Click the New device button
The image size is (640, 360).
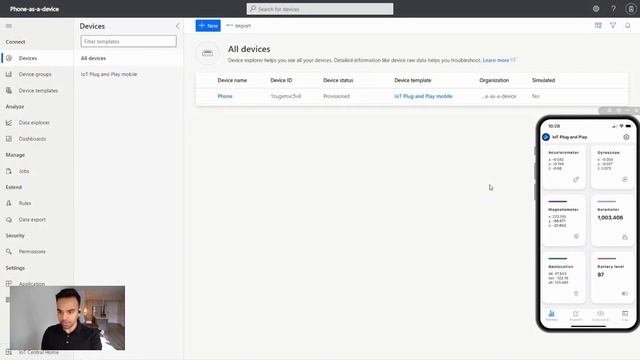[208, 26]
